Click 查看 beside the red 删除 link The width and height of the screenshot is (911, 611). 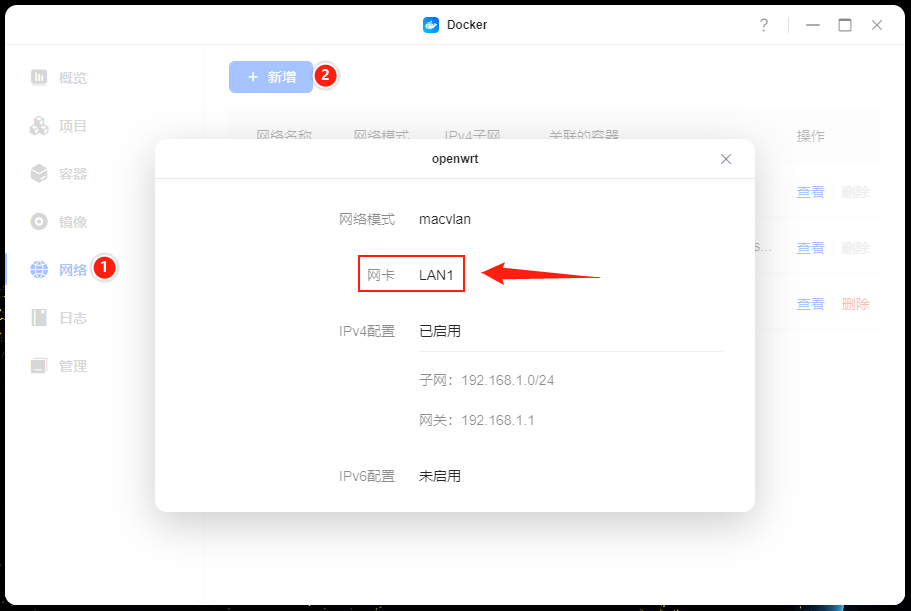[x=810, y=304]
